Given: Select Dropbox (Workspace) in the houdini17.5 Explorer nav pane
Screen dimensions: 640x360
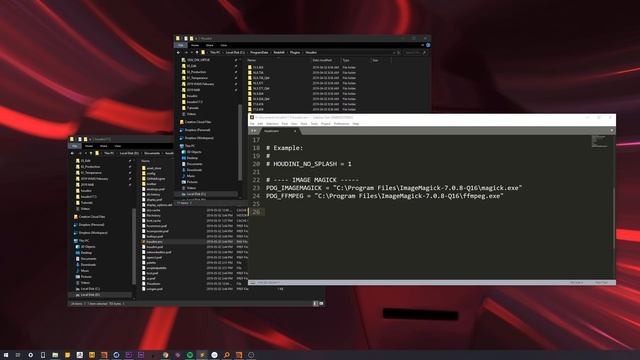Looking at the screenshot, I should [91, 233].
